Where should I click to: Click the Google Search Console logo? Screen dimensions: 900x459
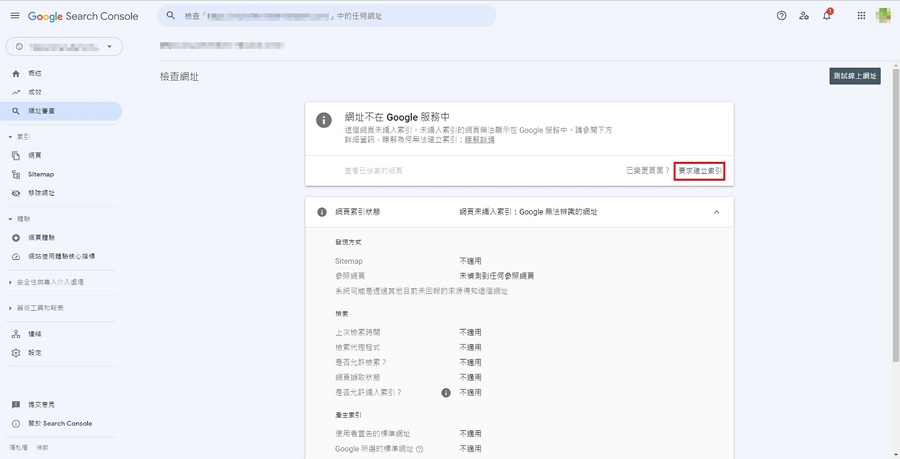tap(83, 17)
